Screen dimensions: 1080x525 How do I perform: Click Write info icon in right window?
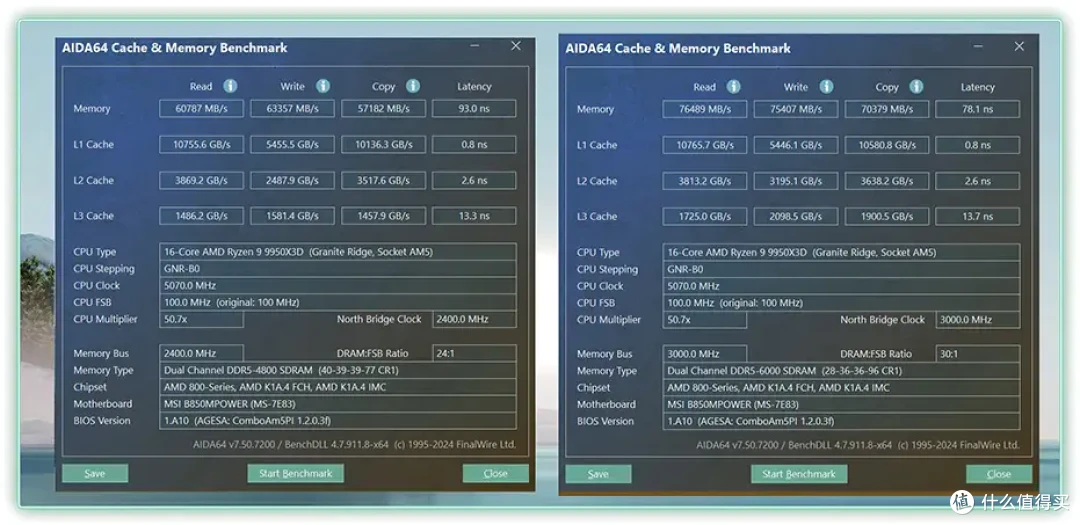click(827, 87)
